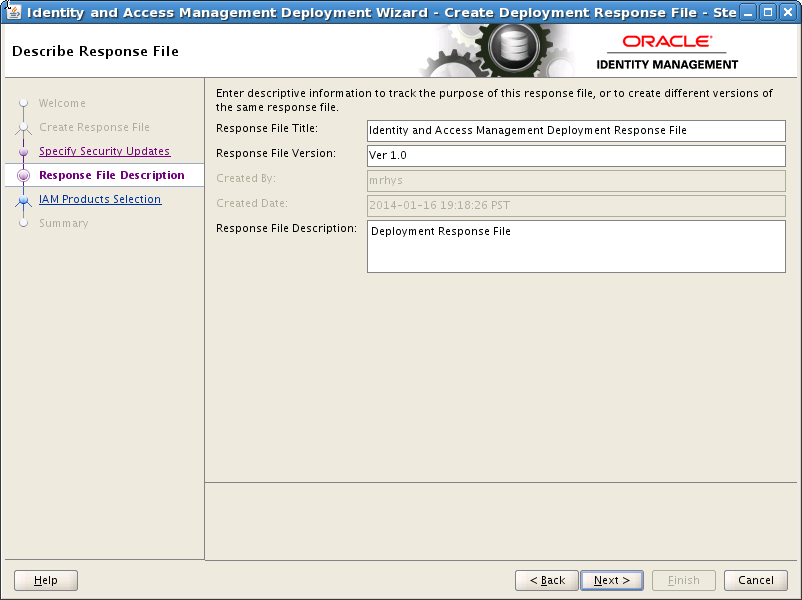Image resolution: width=802 pixels, height=600 pixels.
Task: Click the IDENTITY MANAGEMENT text in the header
Action: click(667, 64)
